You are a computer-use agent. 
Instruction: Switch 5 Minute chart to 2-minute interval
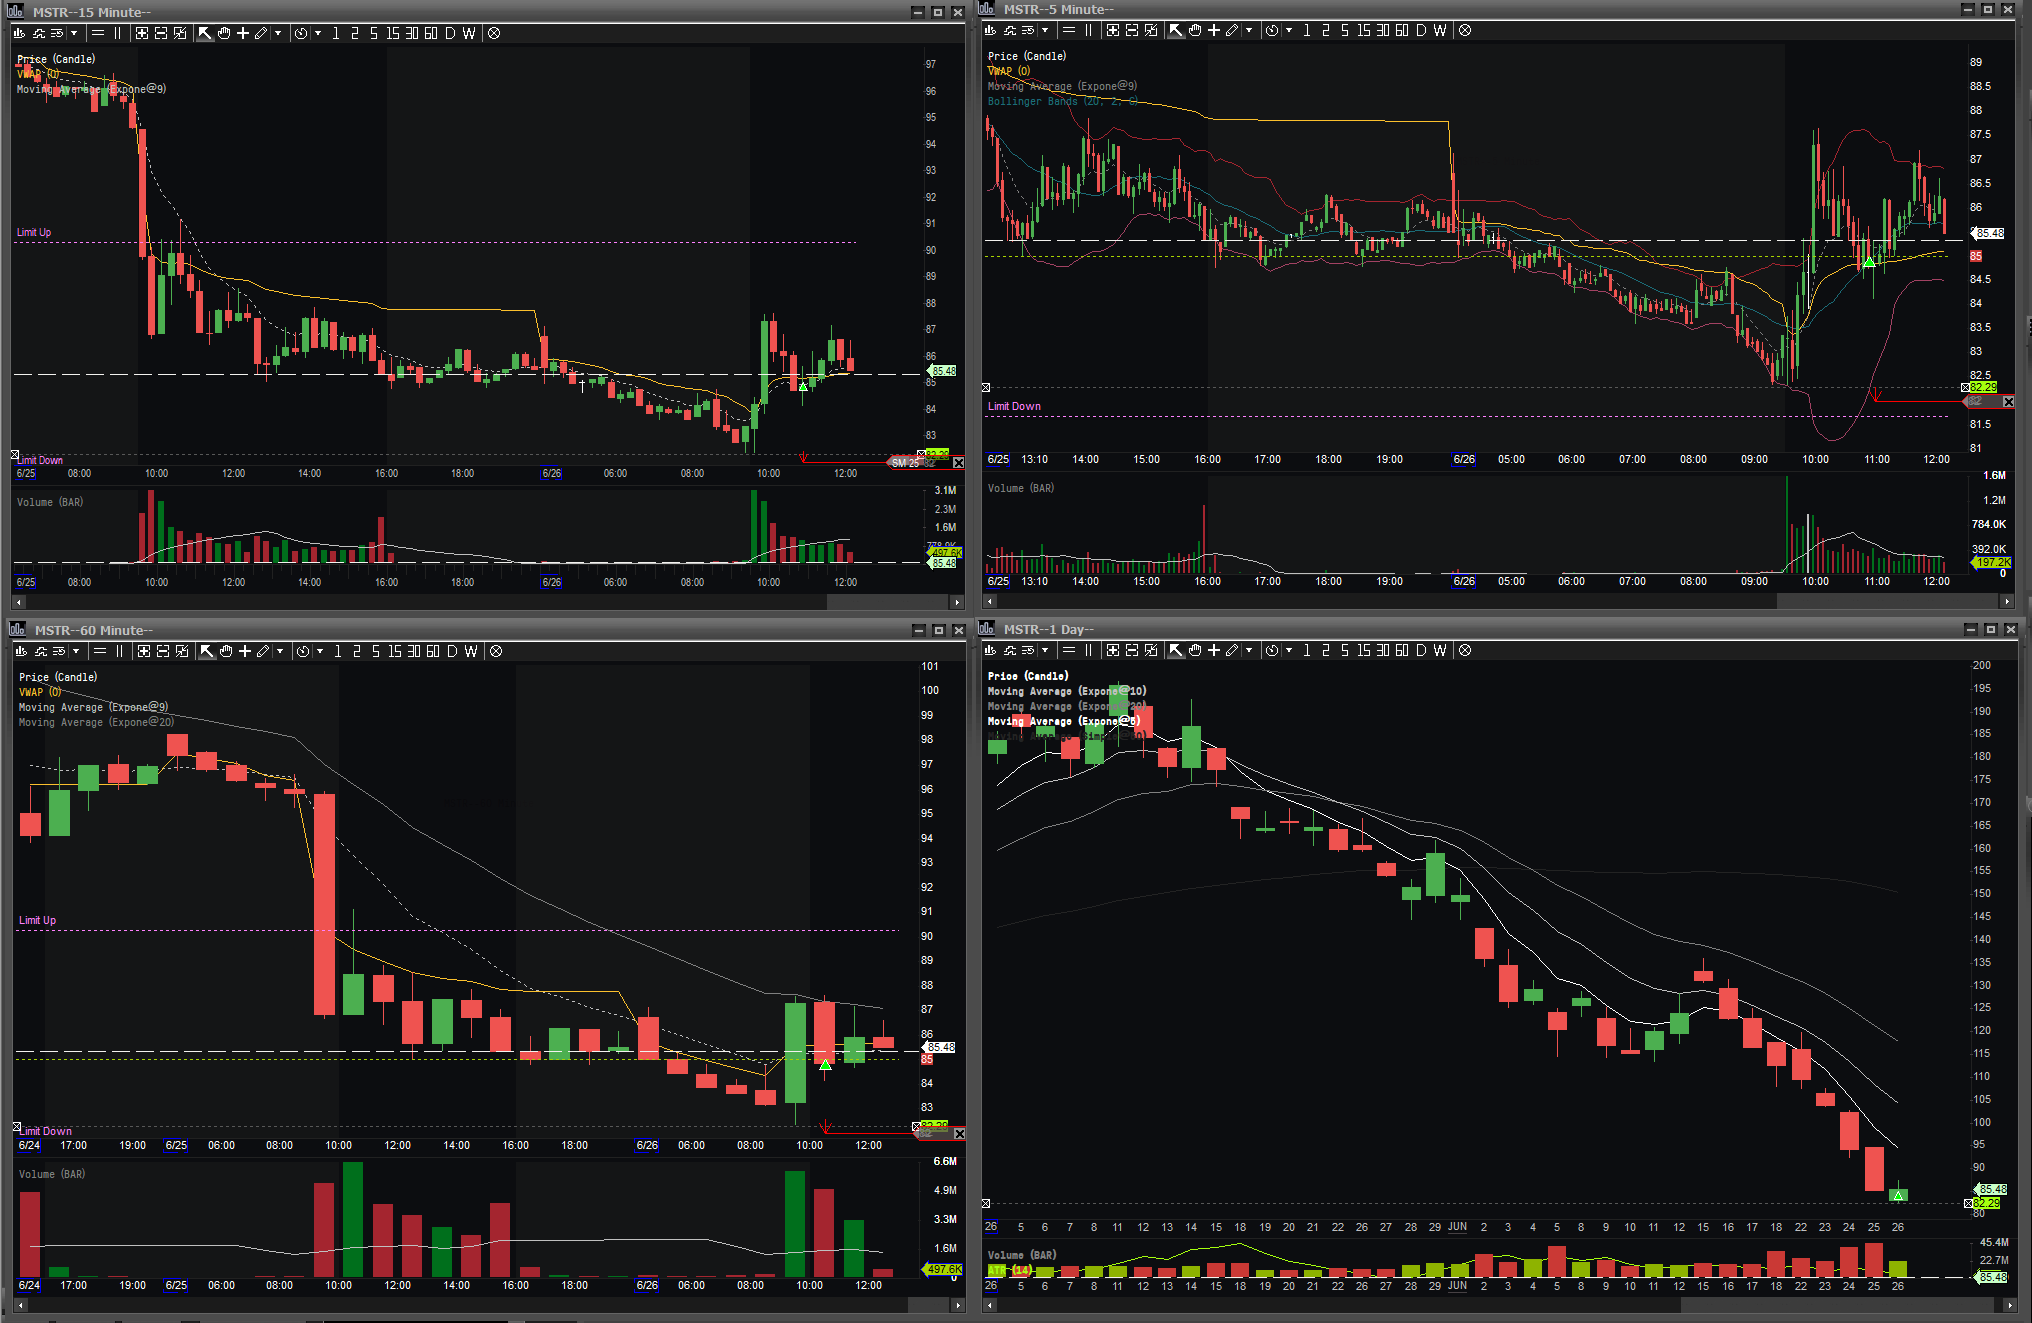(1326, 30)
